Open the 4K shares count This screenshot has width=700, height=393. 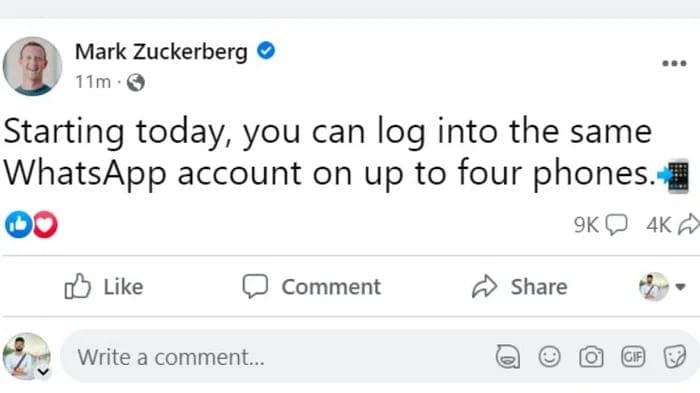(672, 225)
